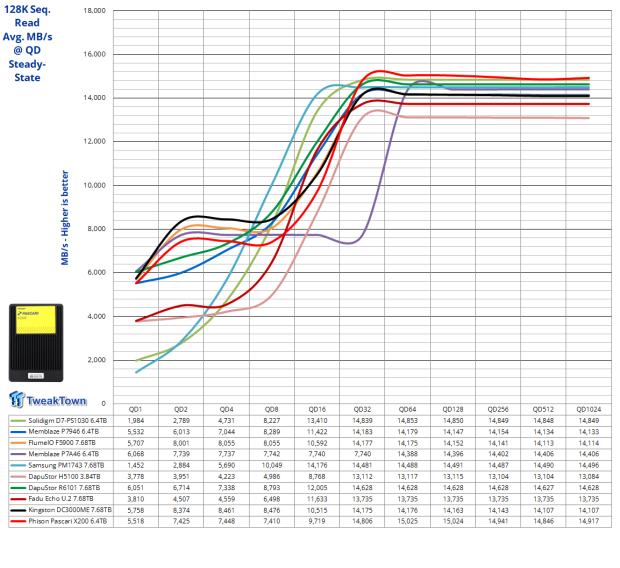
Task: Select the 'Memblaze P7946 6.4TB' row label
Action: click(64, 432)
